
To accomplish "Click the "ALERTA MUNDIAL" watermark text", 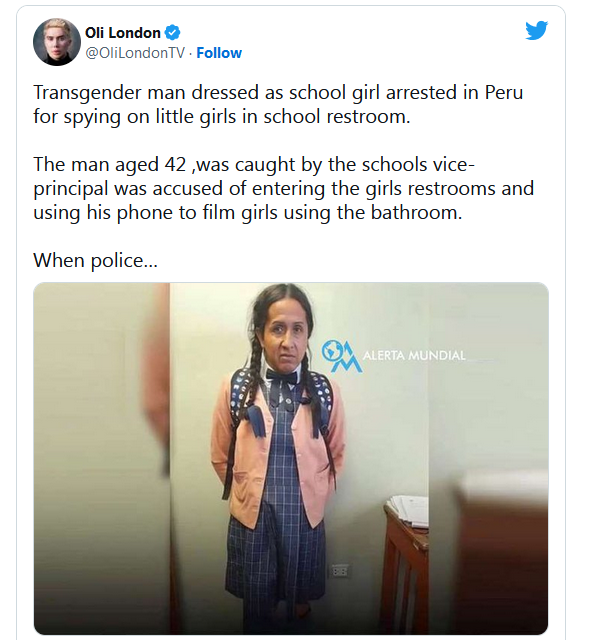I will (x=414, y=356).
